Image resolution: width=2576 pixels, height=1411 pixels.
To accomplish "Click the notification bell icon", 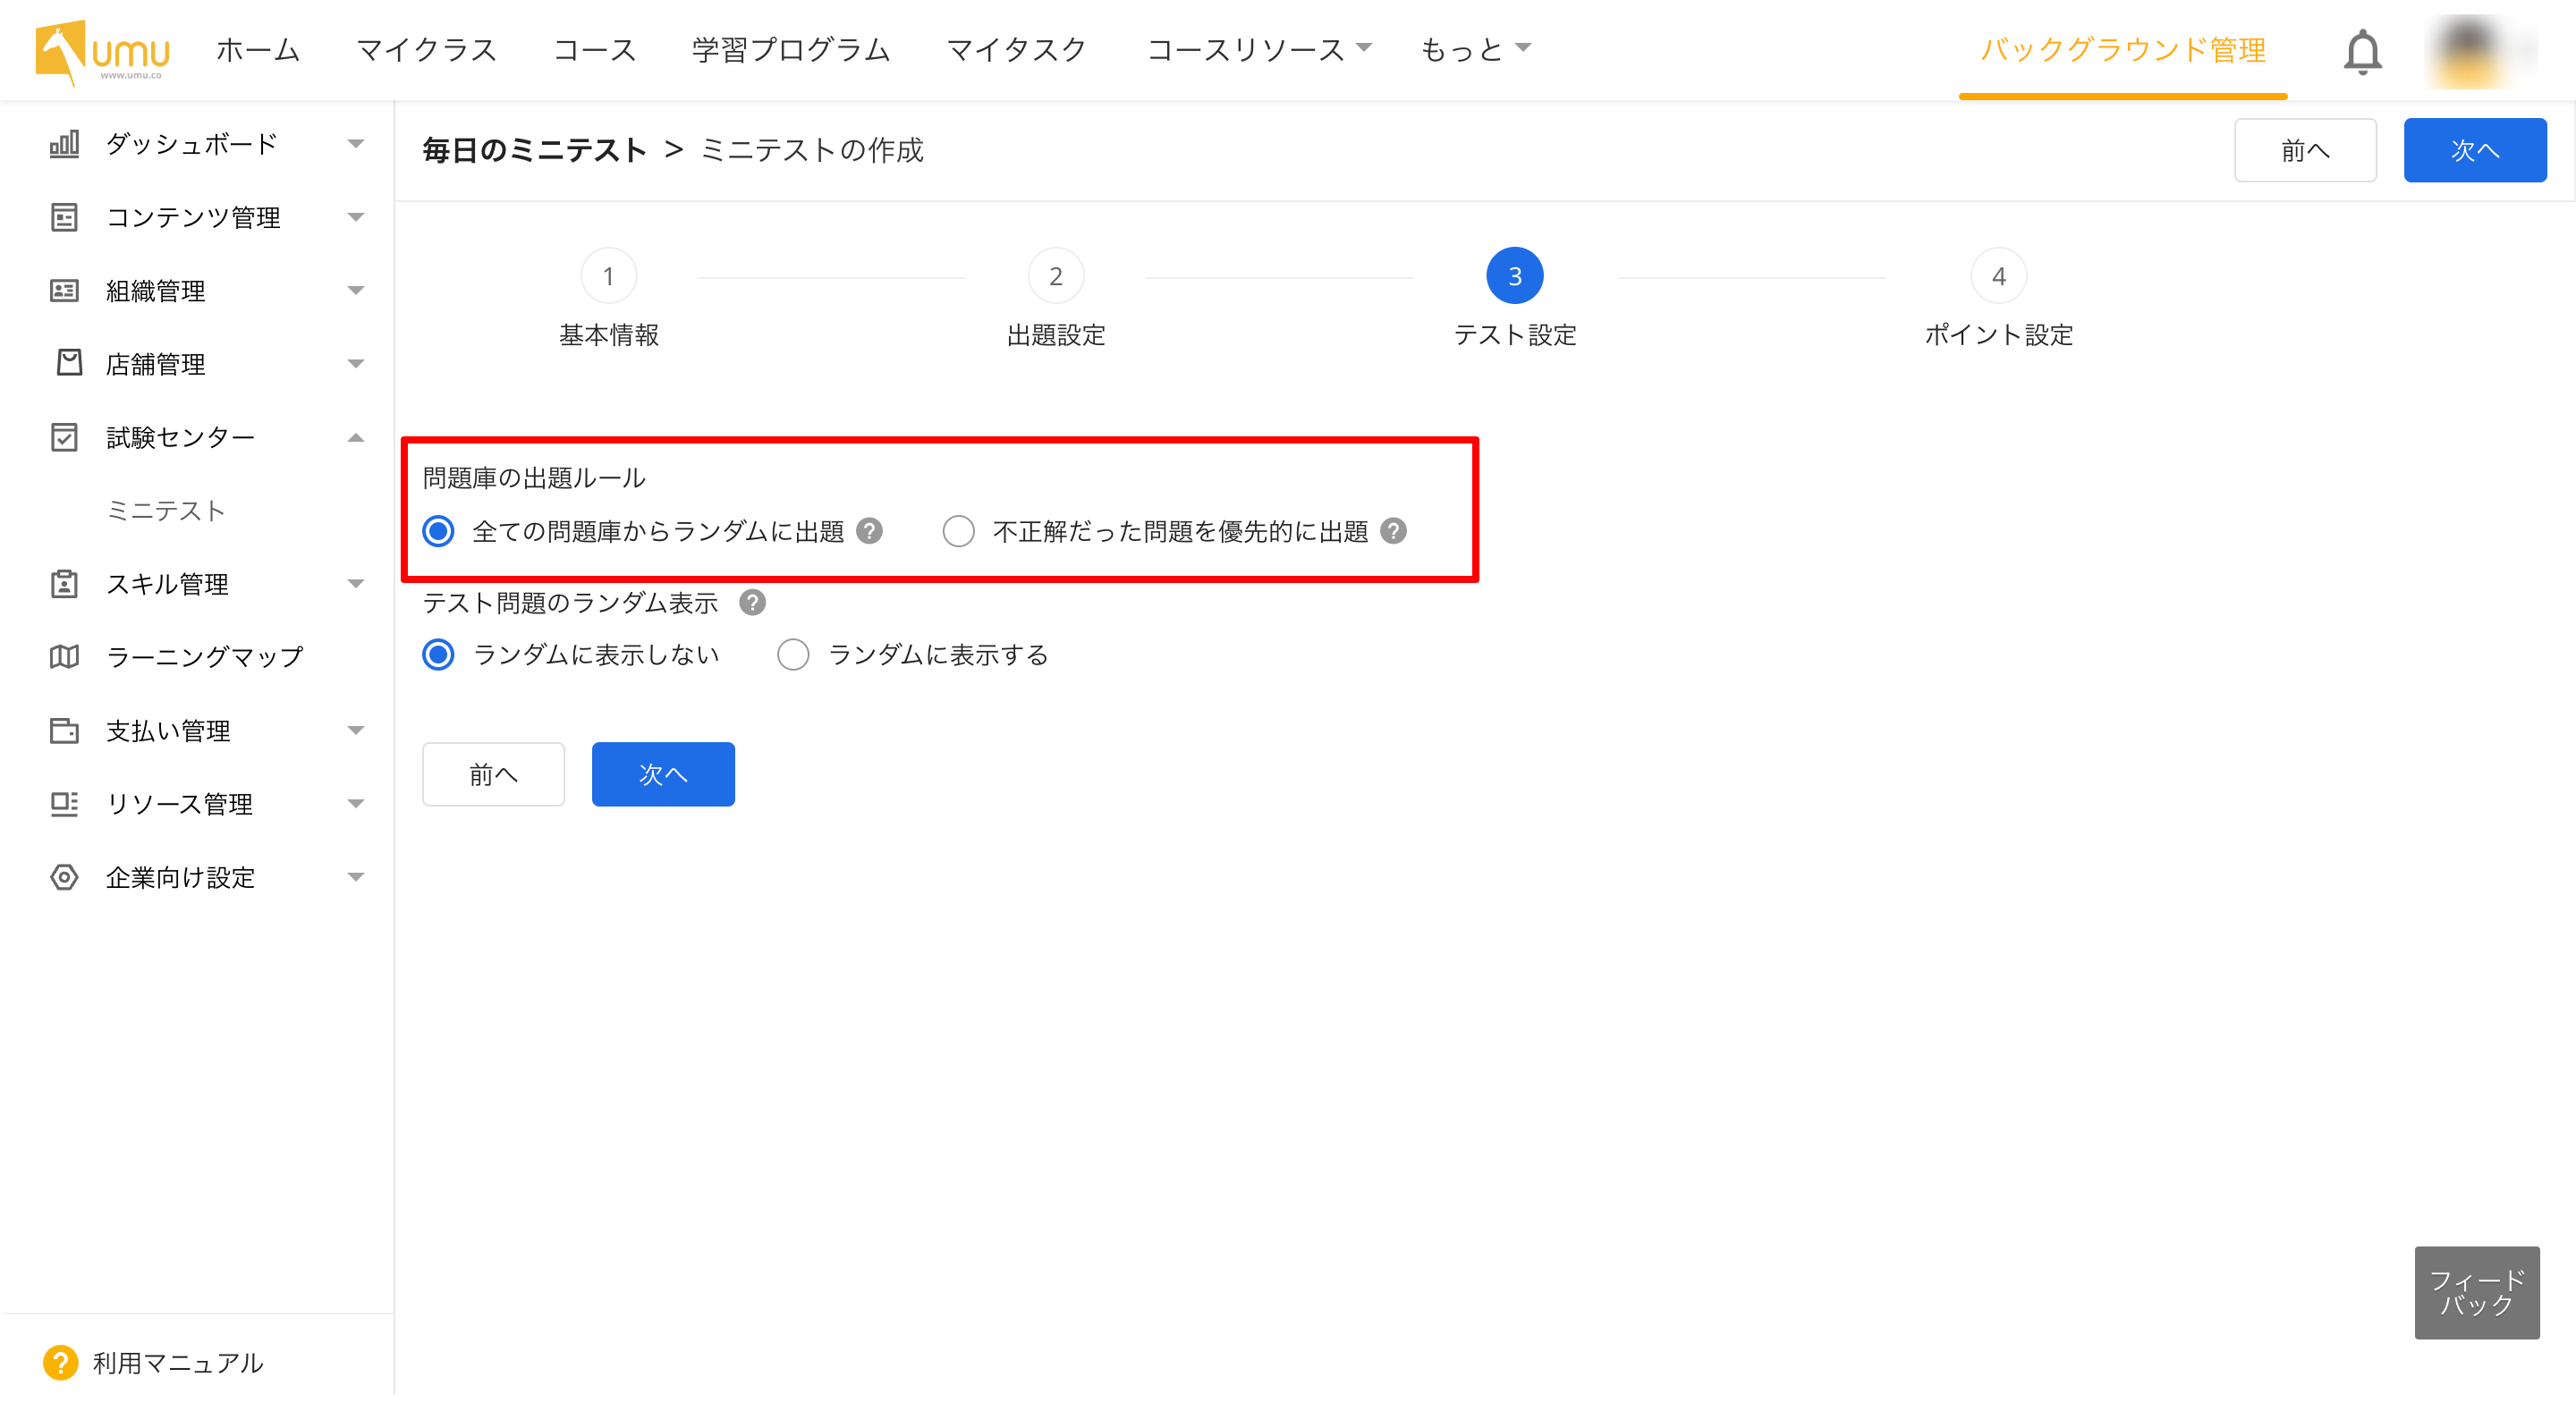I will click(2362, 51).
